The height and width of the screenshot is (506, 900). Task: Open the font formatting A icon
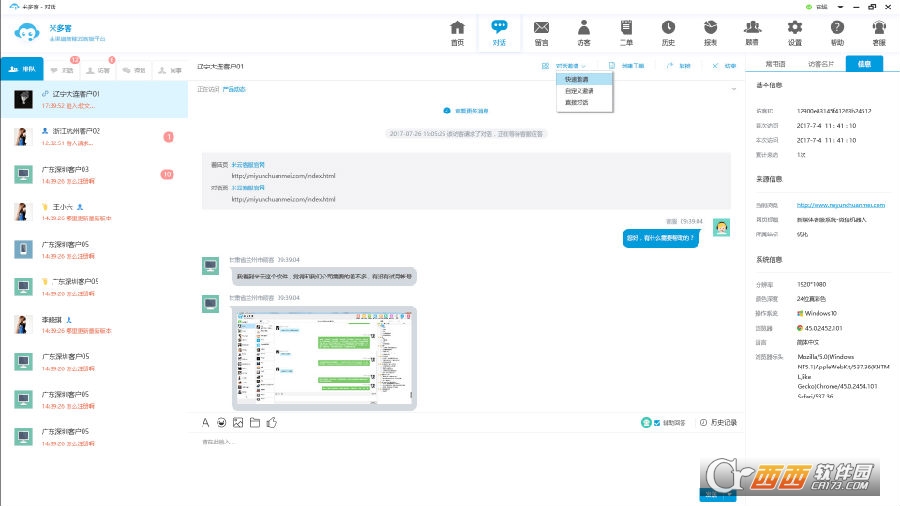click(205, 423)
